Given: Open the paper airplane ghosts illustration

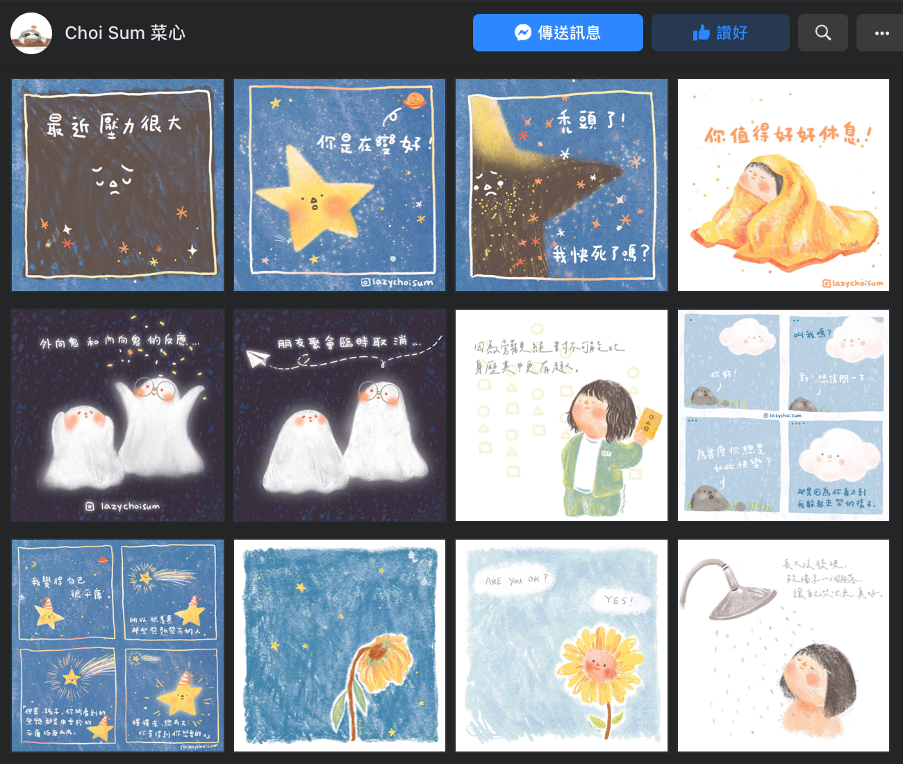Looking at the screenshot, I should pyautogui.click(x=340, y=415).
